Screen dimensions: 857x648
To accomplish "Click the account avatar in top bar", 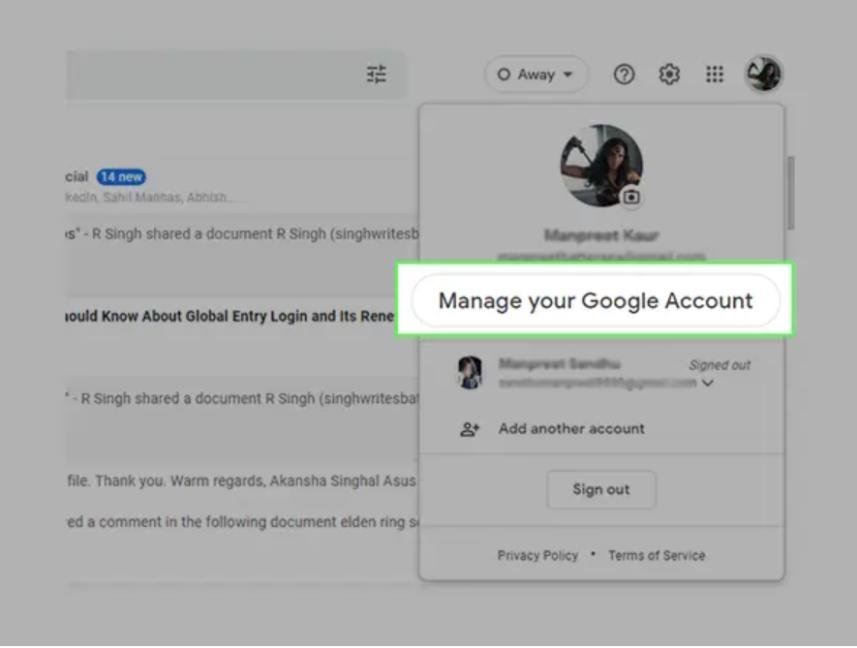I will [x=764, y=75].
